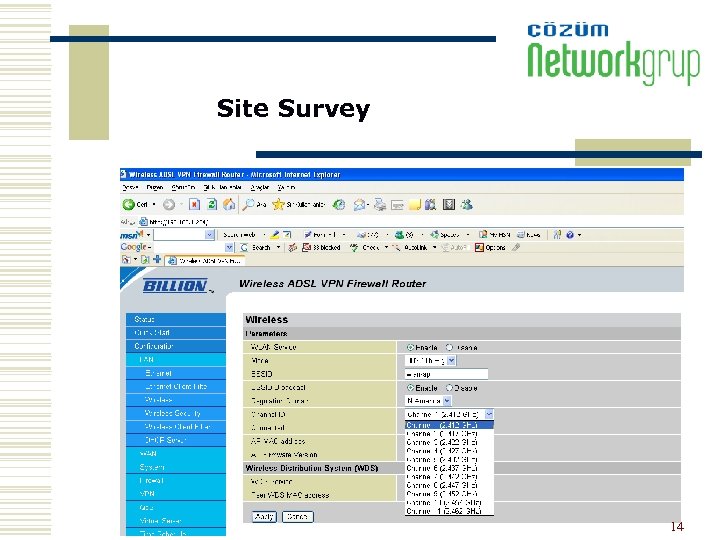Viewport: 720px width, 540px height.
Task: Open the Search magnifier in IE toolbar
Action: 248,204
